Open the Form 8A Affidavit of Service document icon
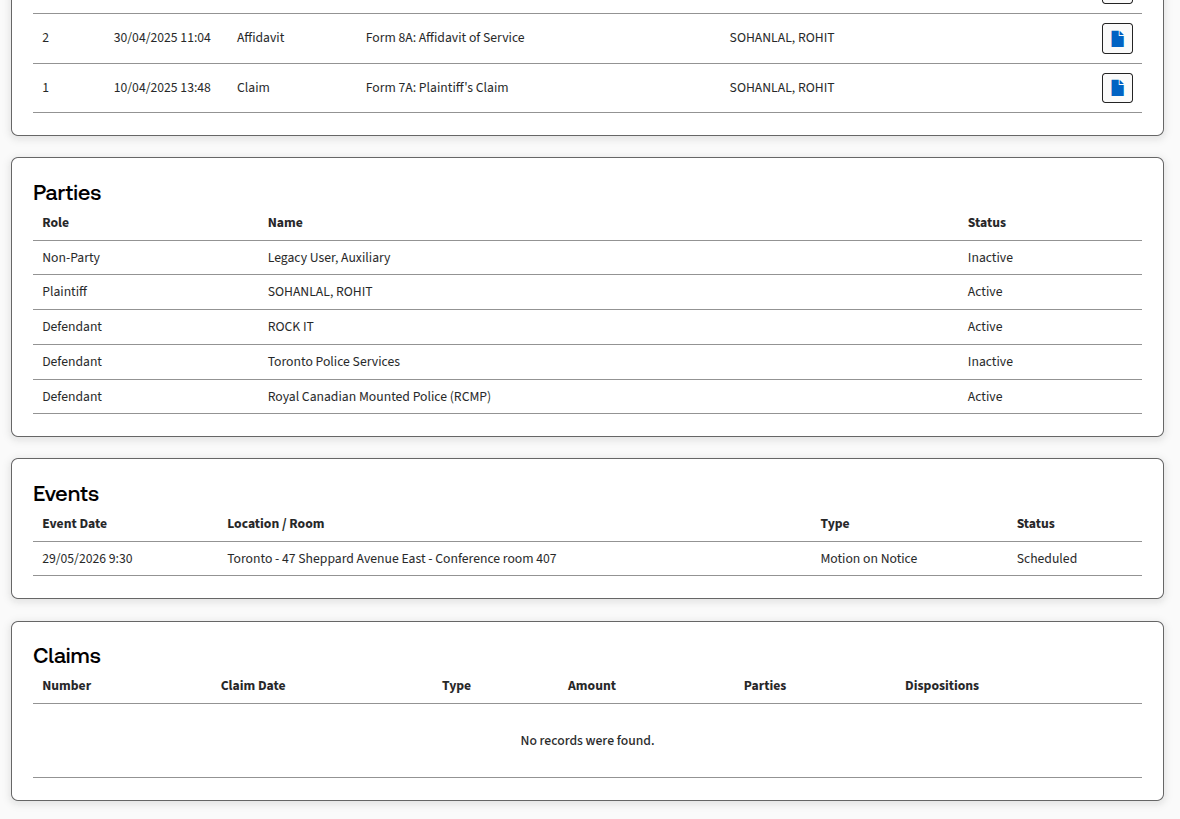 pos(1117,38)
